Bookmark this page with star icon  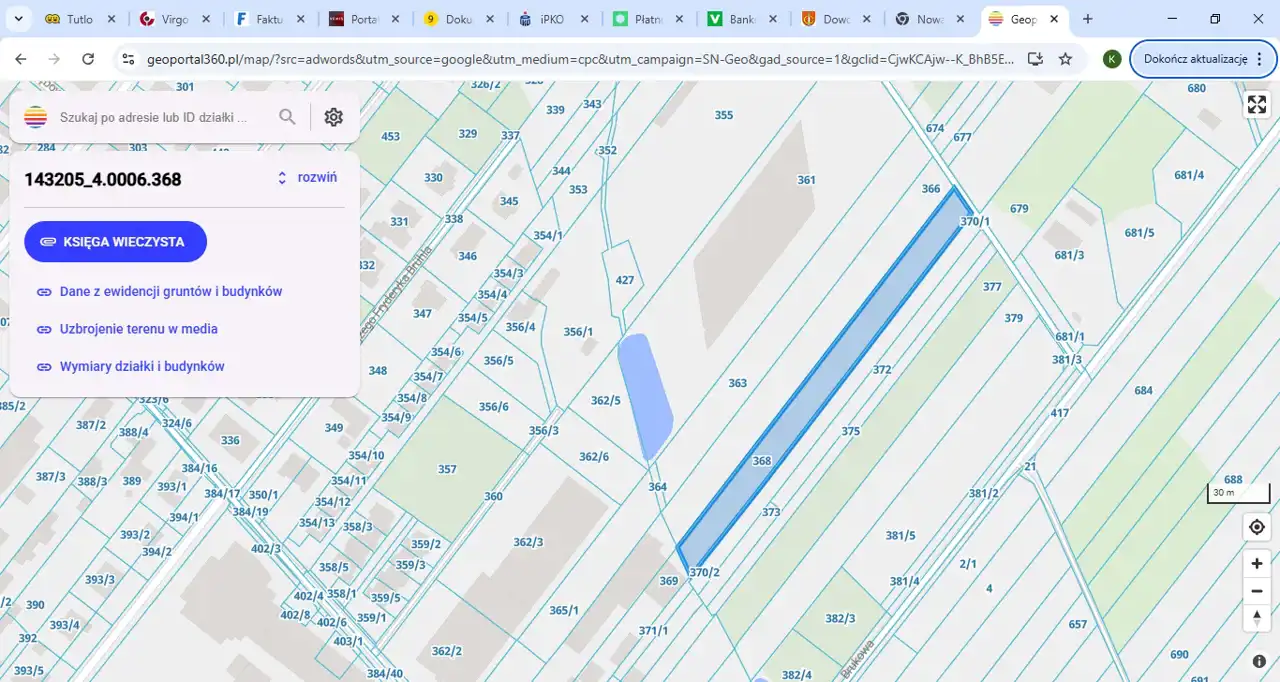1065,59
